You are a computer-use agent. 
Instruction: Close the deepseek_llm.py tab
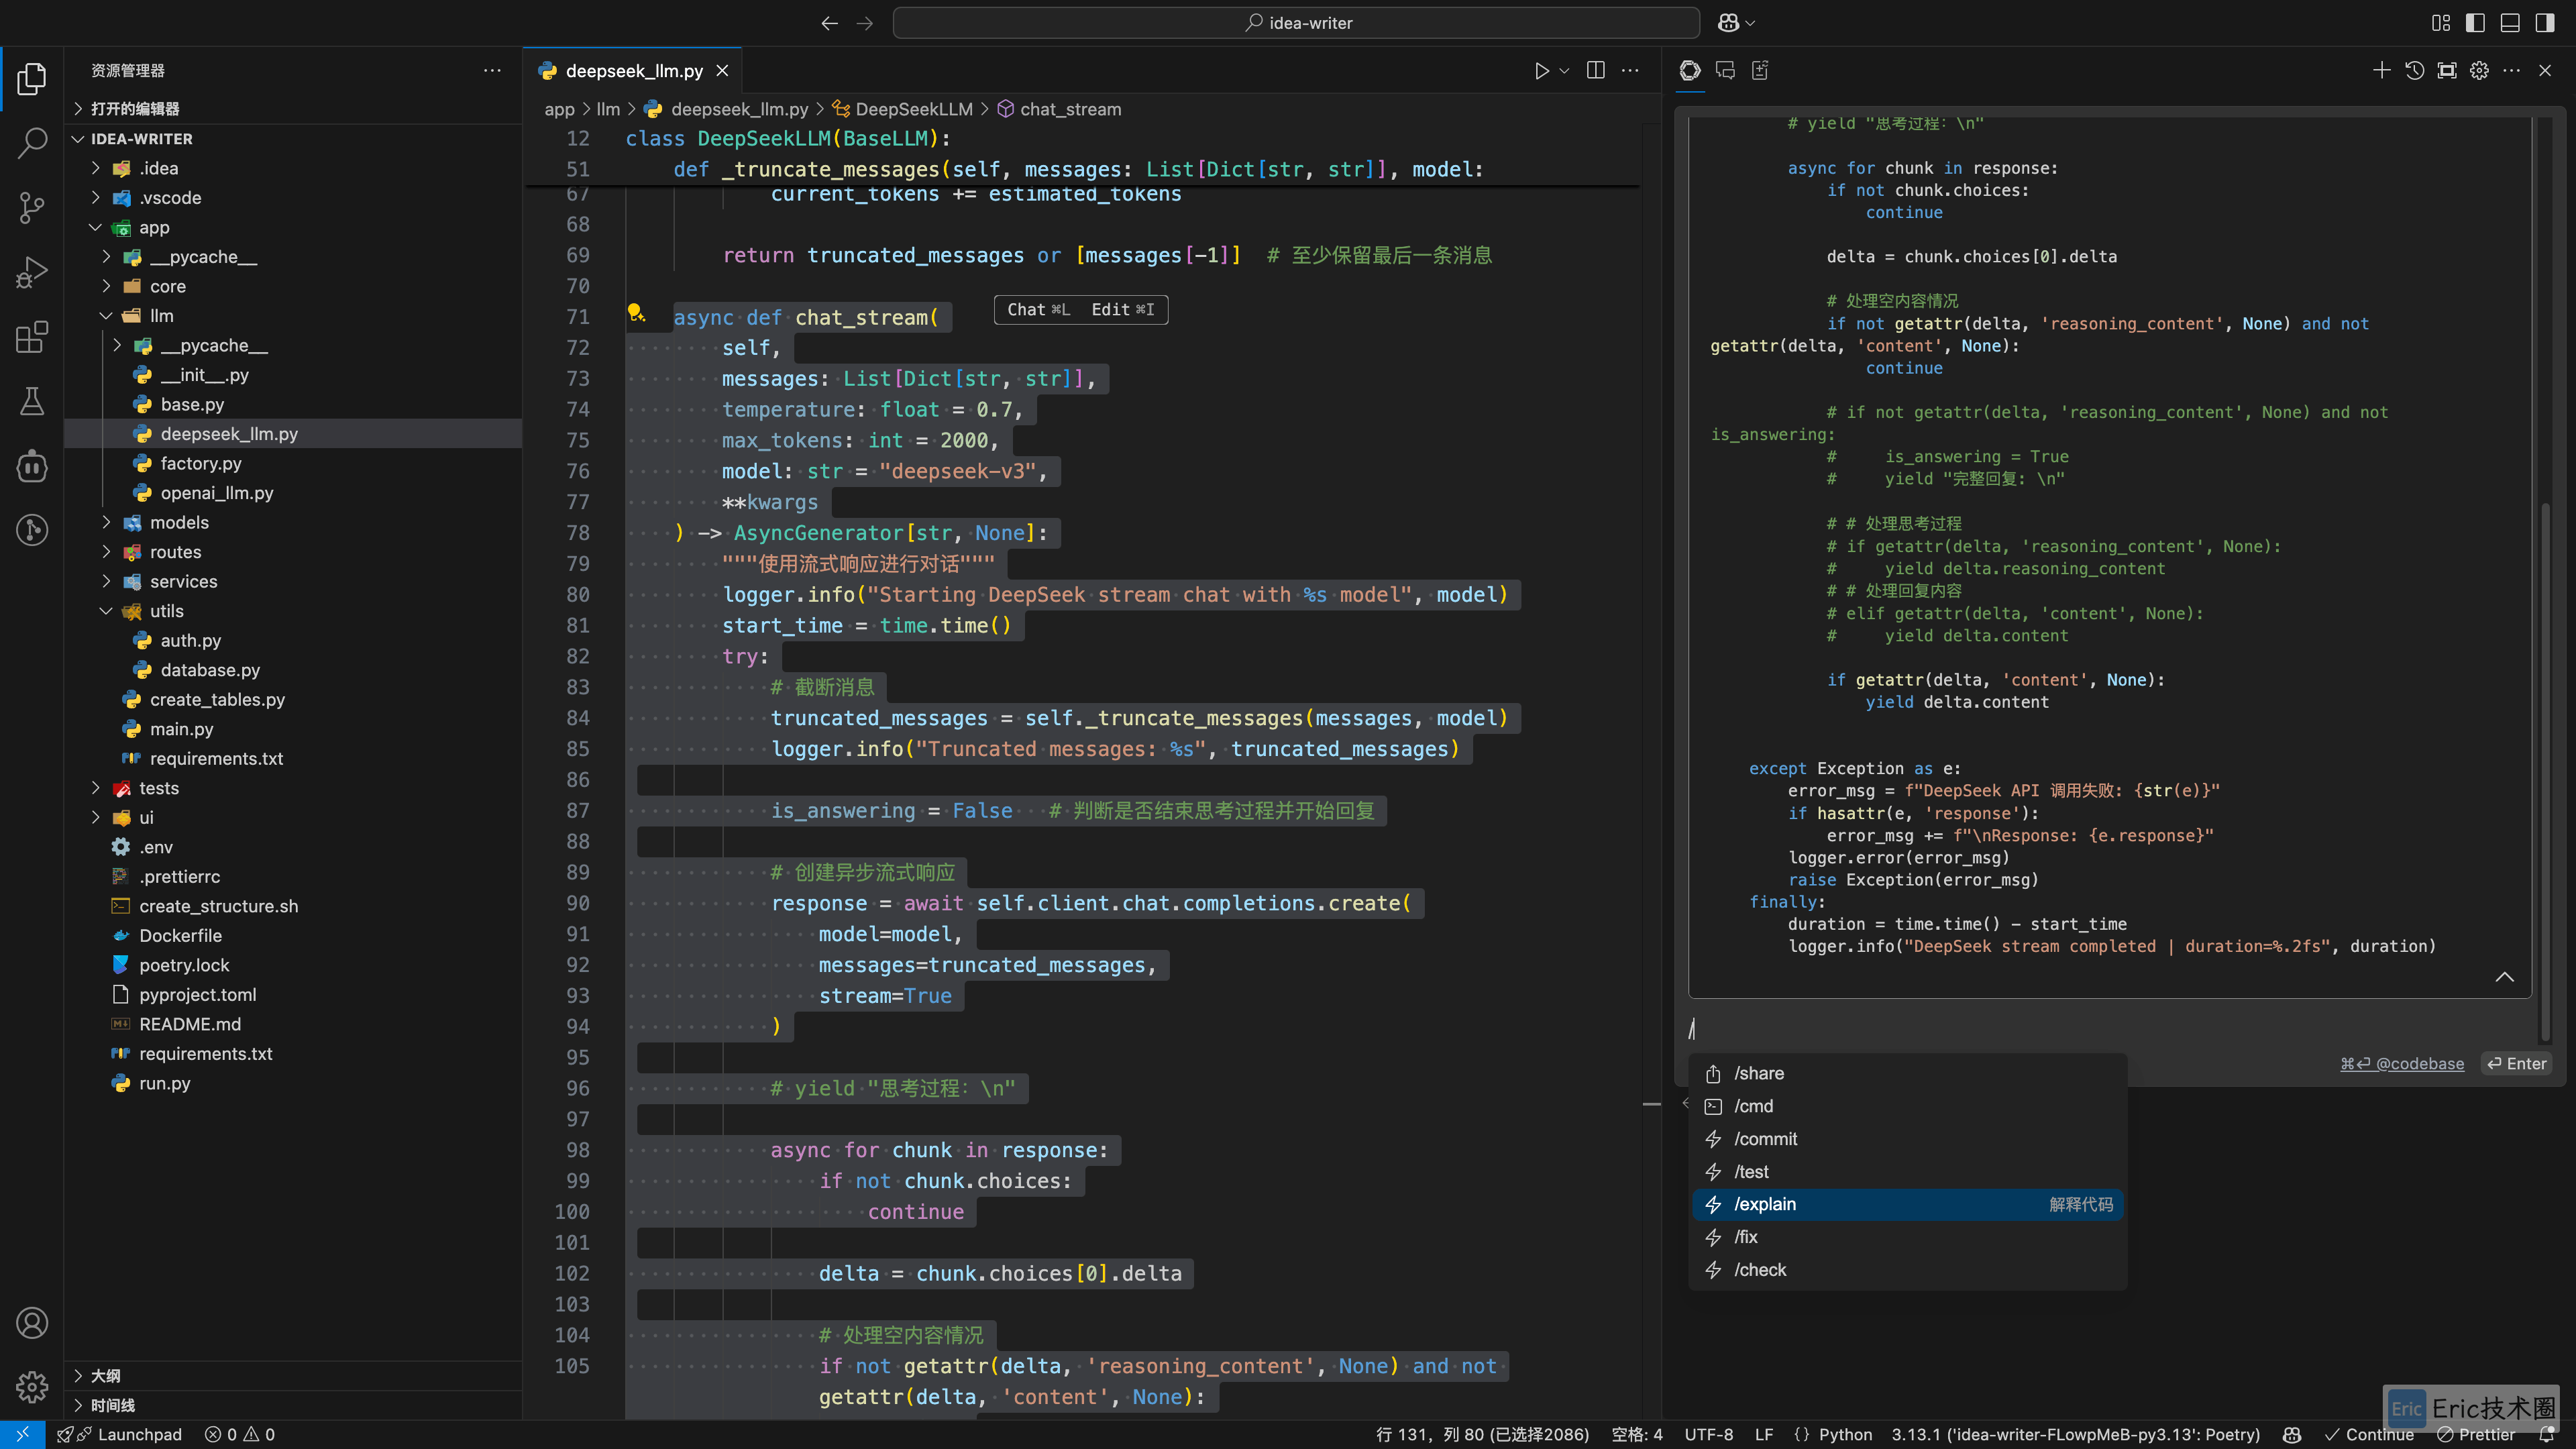click(x=722, y=71)
